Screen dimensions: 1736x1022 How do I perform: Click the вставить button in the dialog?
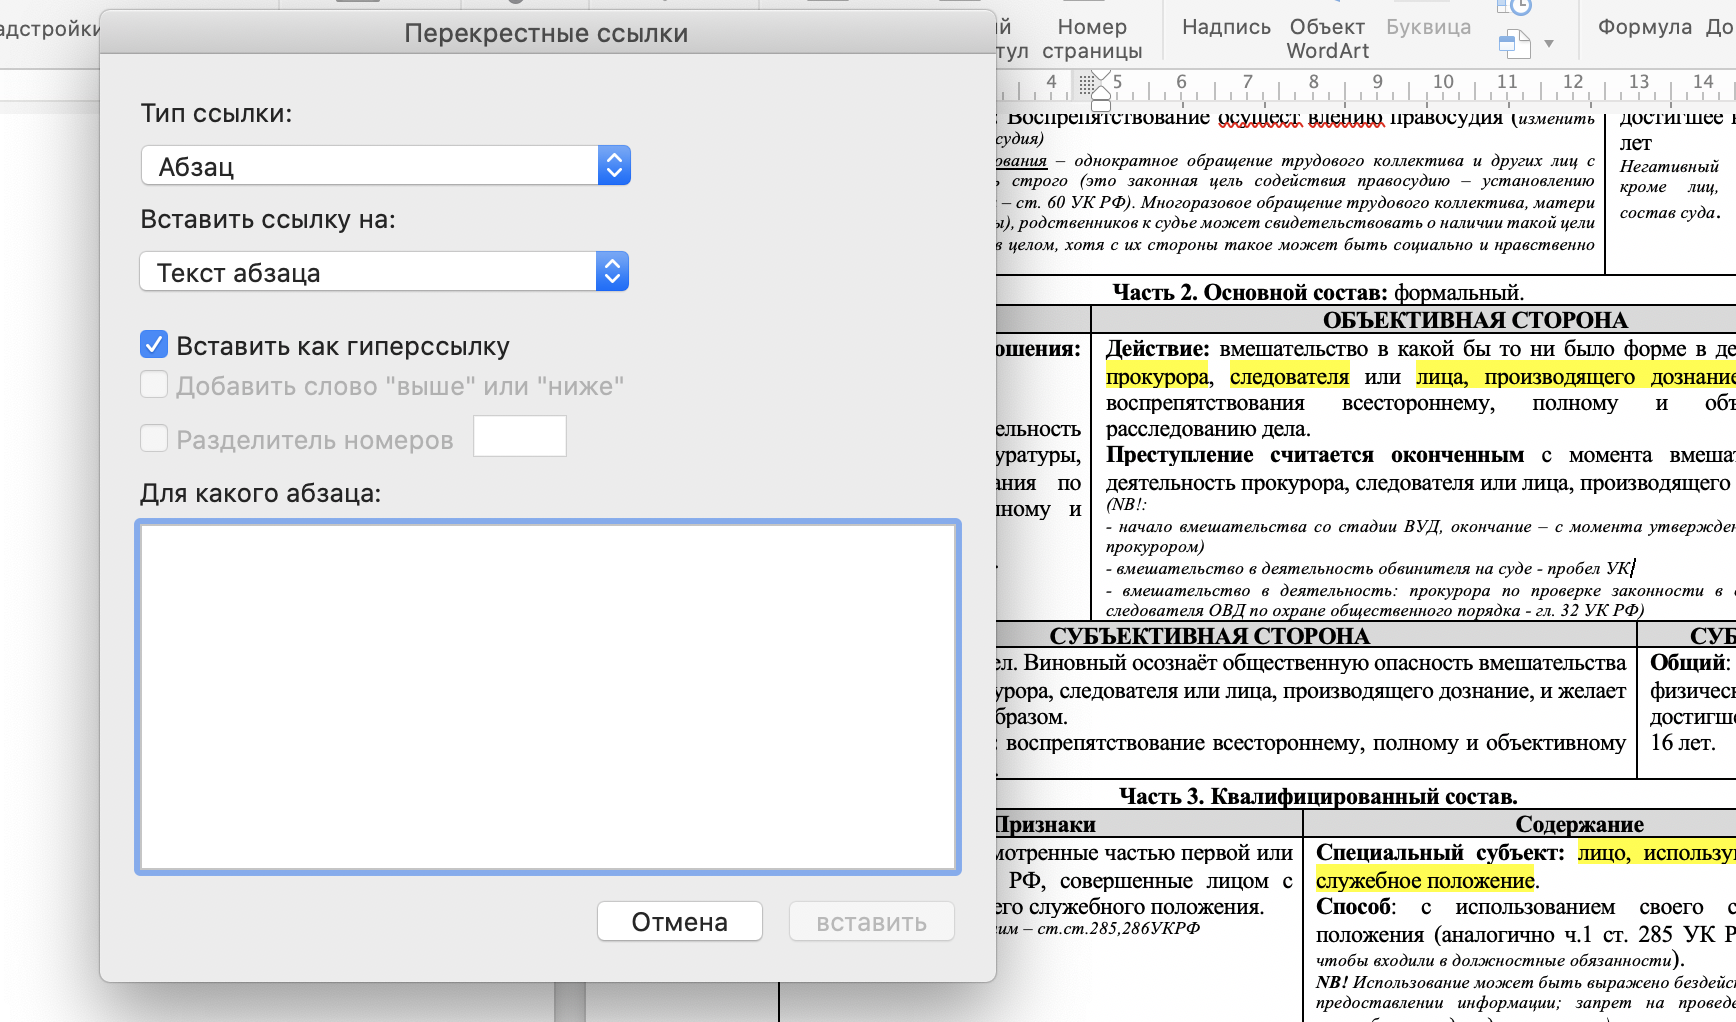tap(871, 921)
